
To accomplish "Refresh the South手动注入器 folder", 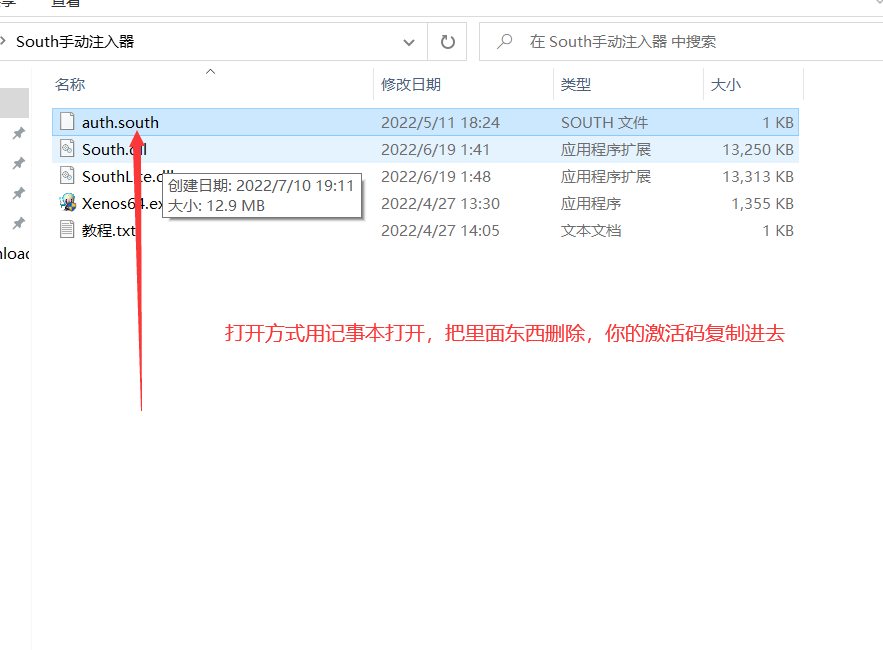I will coord(447,42).
